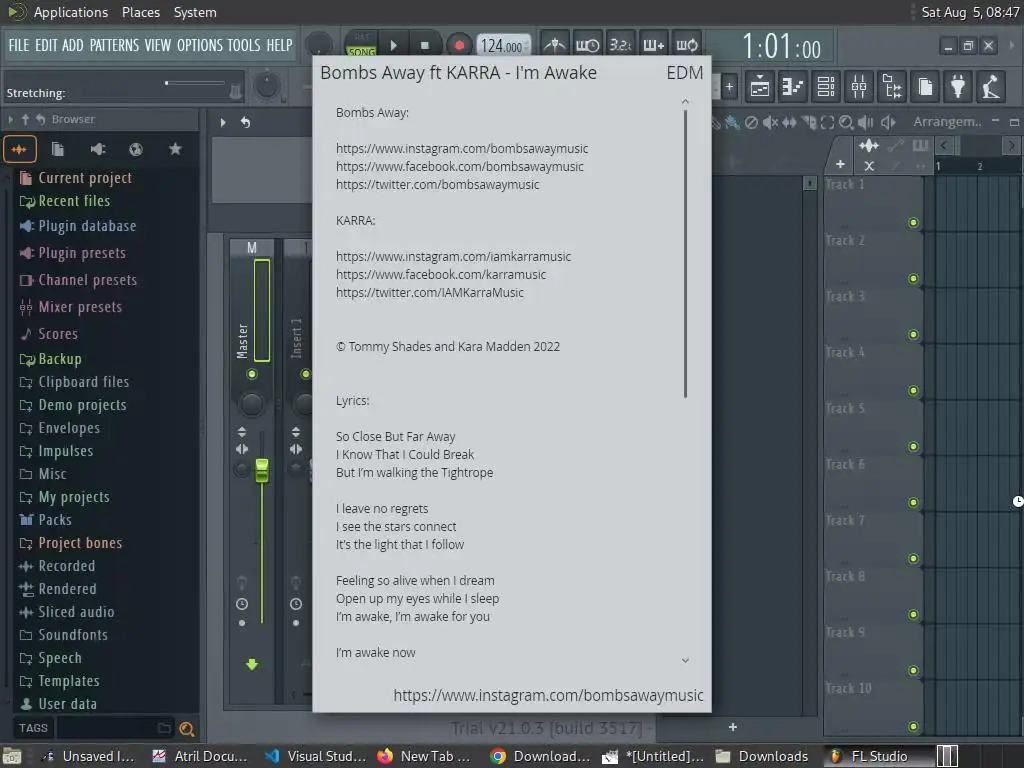This screenshot has width=1024, height=768.
Task: Mute the Master mixer channel
Action: [251, 374]
